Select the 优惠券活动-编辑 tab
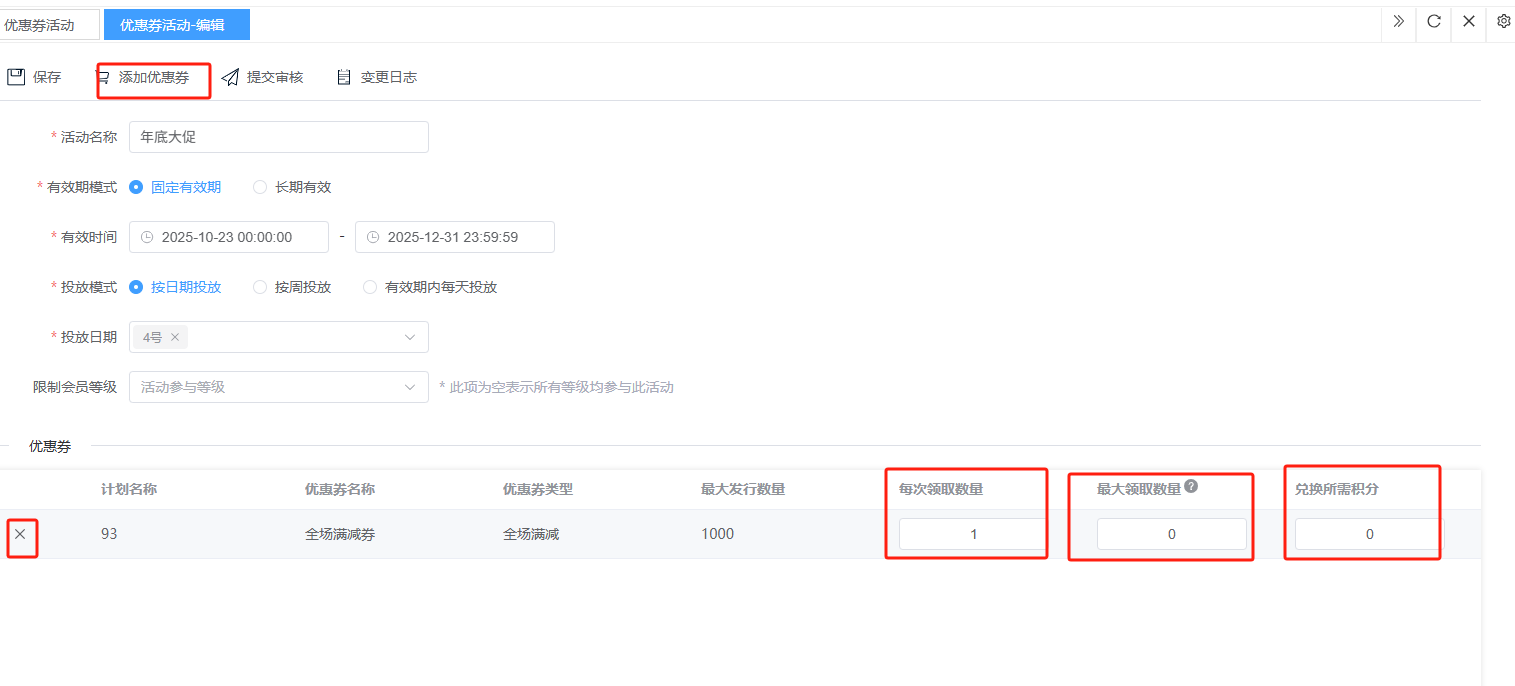The width and height of the screenshot is (1515, 686). coord(176,25)
